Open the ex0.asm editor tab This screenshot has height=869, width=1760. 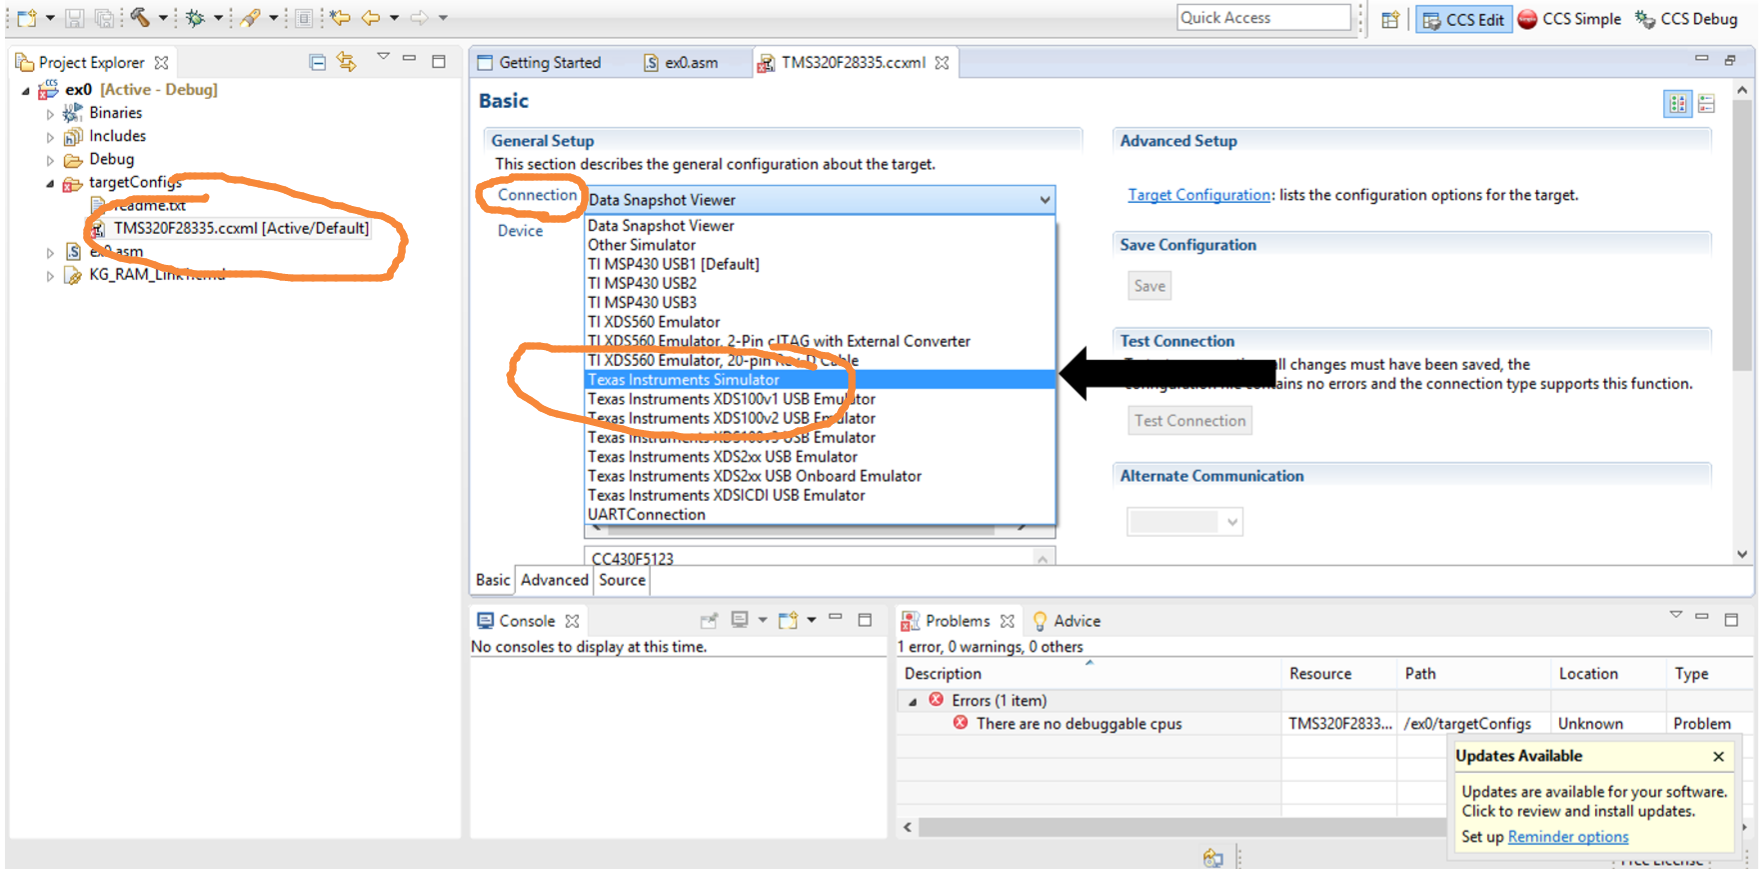pyautogui.click(x=681, y=62)
